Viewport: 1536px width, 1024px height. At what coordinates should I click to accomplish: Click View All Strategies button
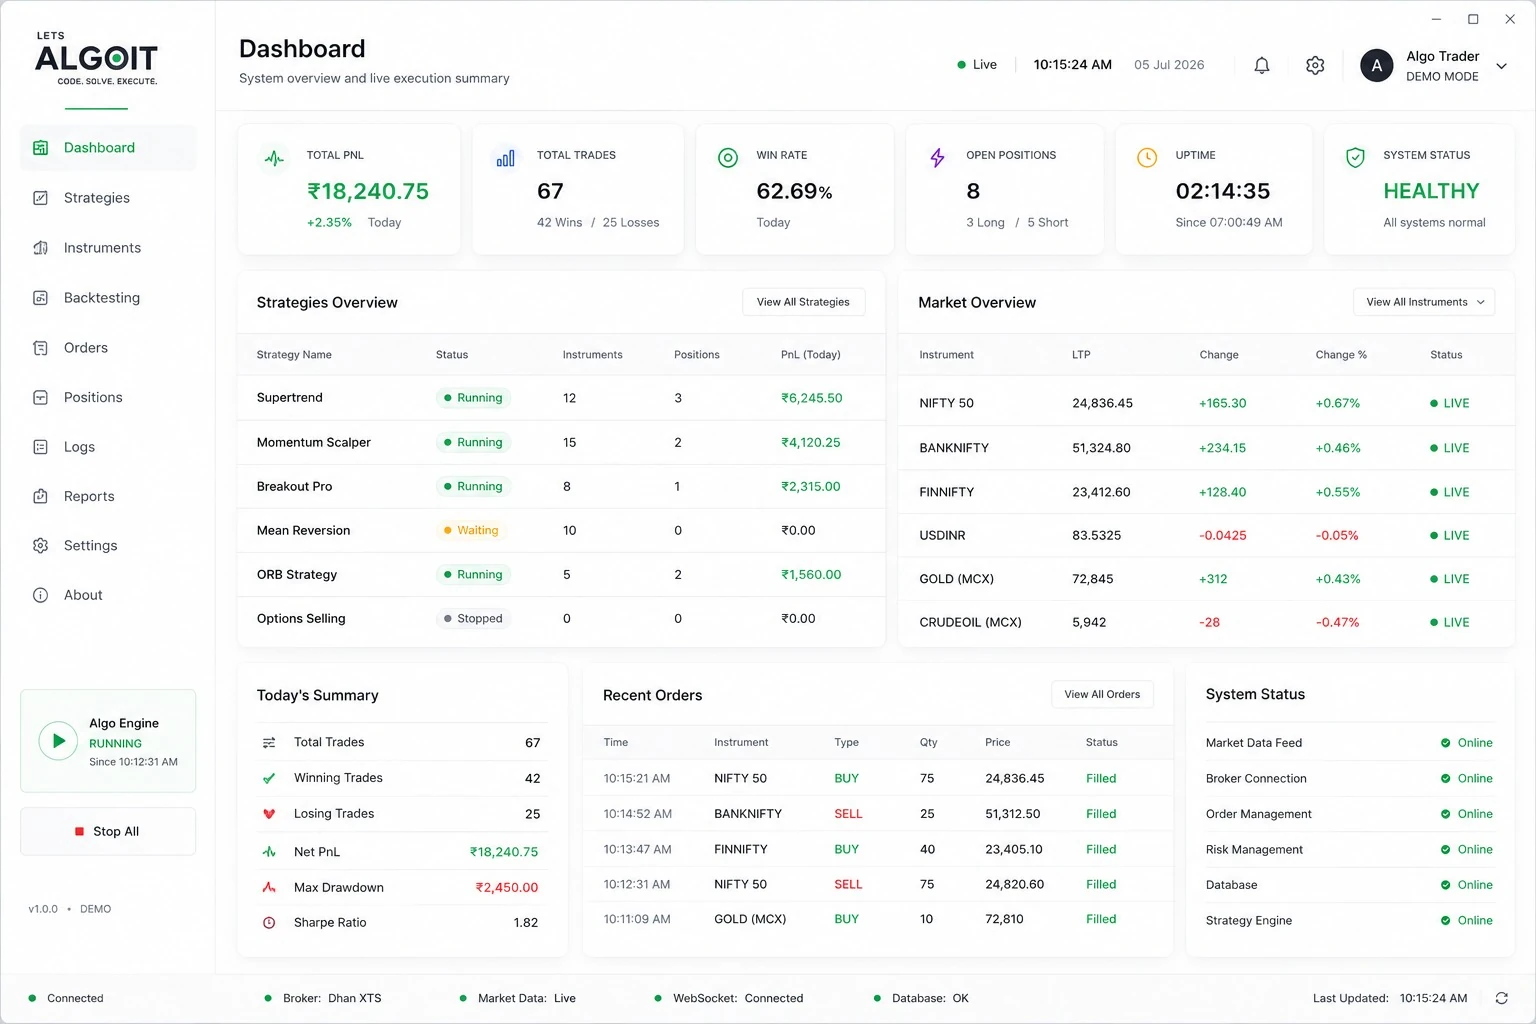(x=803, y=302)
